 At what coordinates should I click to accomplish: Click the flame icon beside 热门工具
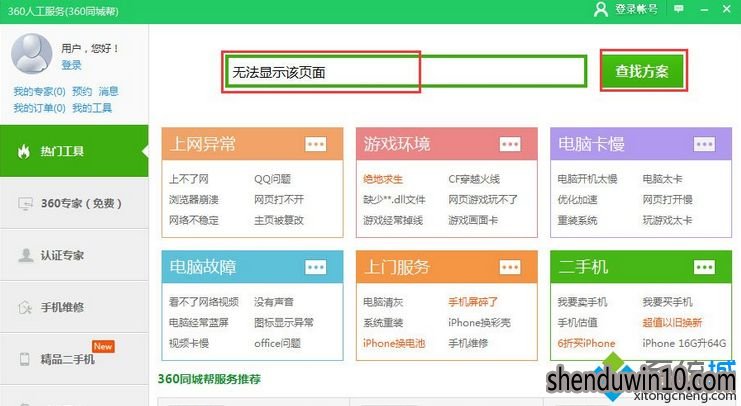point(24,151)
